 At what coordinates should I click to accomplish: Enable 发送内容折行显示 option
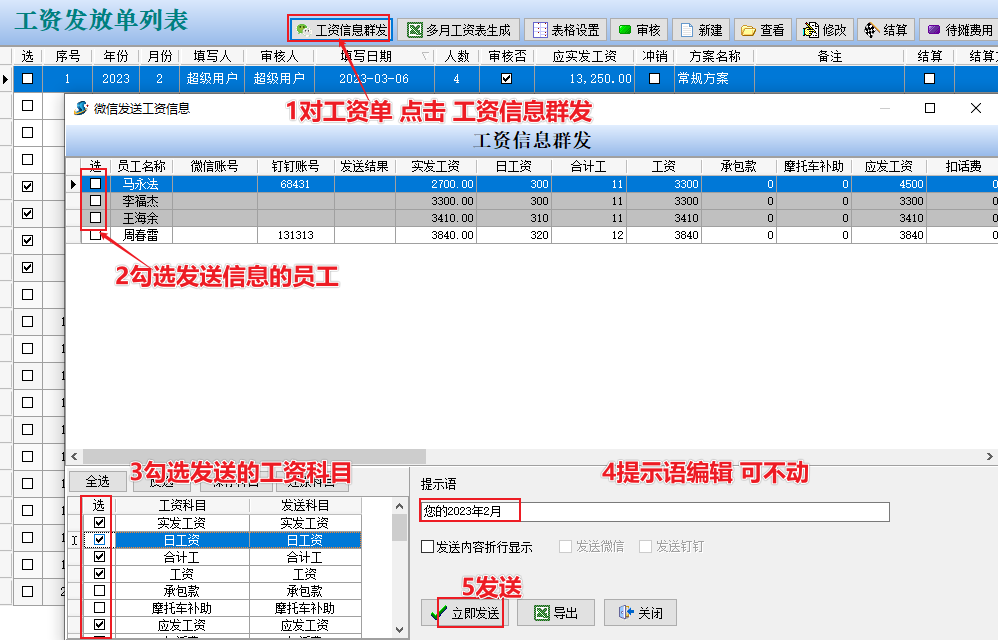[x=428, y=547]
